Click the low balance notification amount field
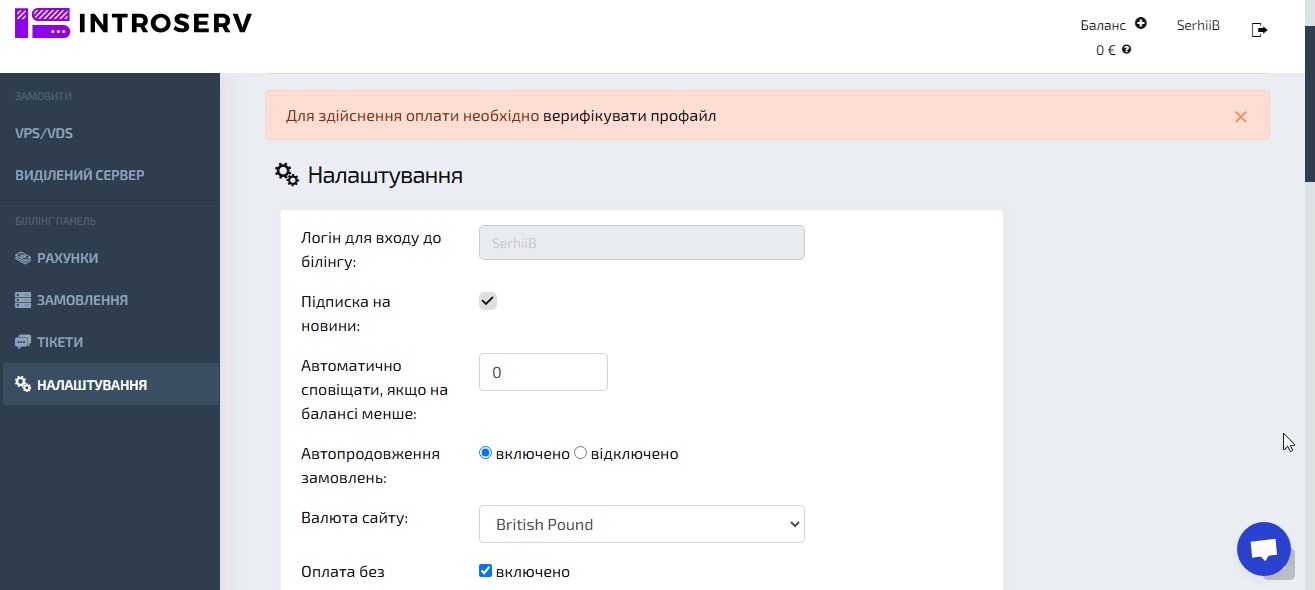The height and width of the screenshot is (590, 1315). pyautogui.click(x=543, y=372)
